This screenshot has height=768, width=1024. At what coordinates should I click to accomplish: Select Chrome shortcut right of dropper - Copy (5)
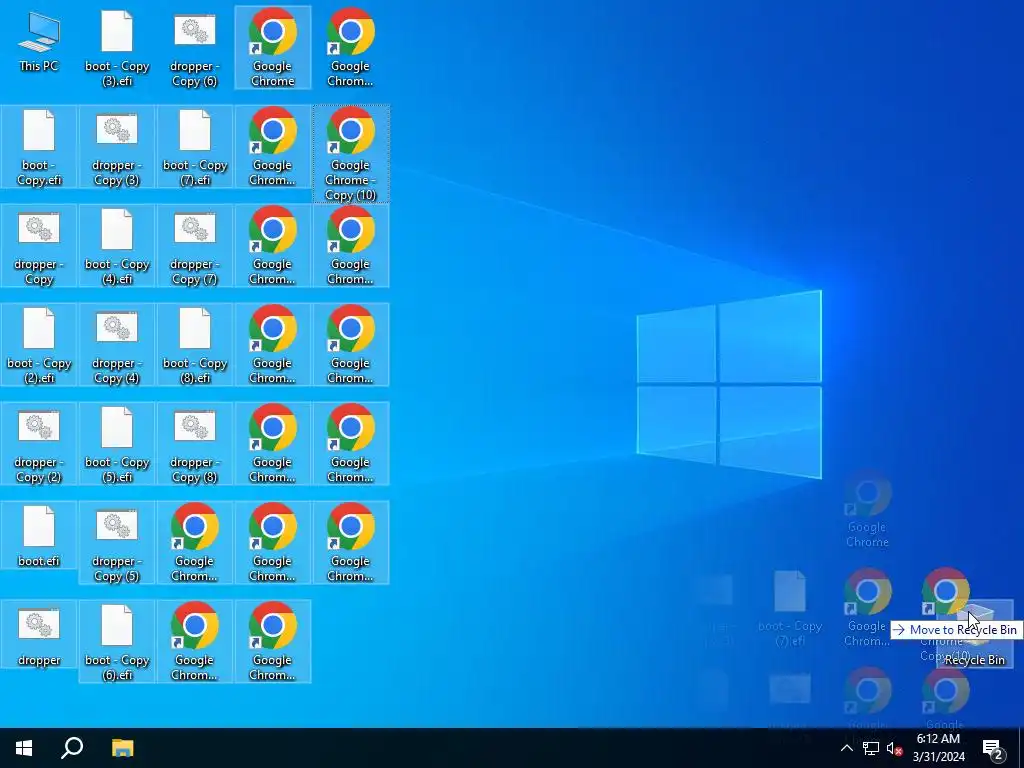point(195,543)
